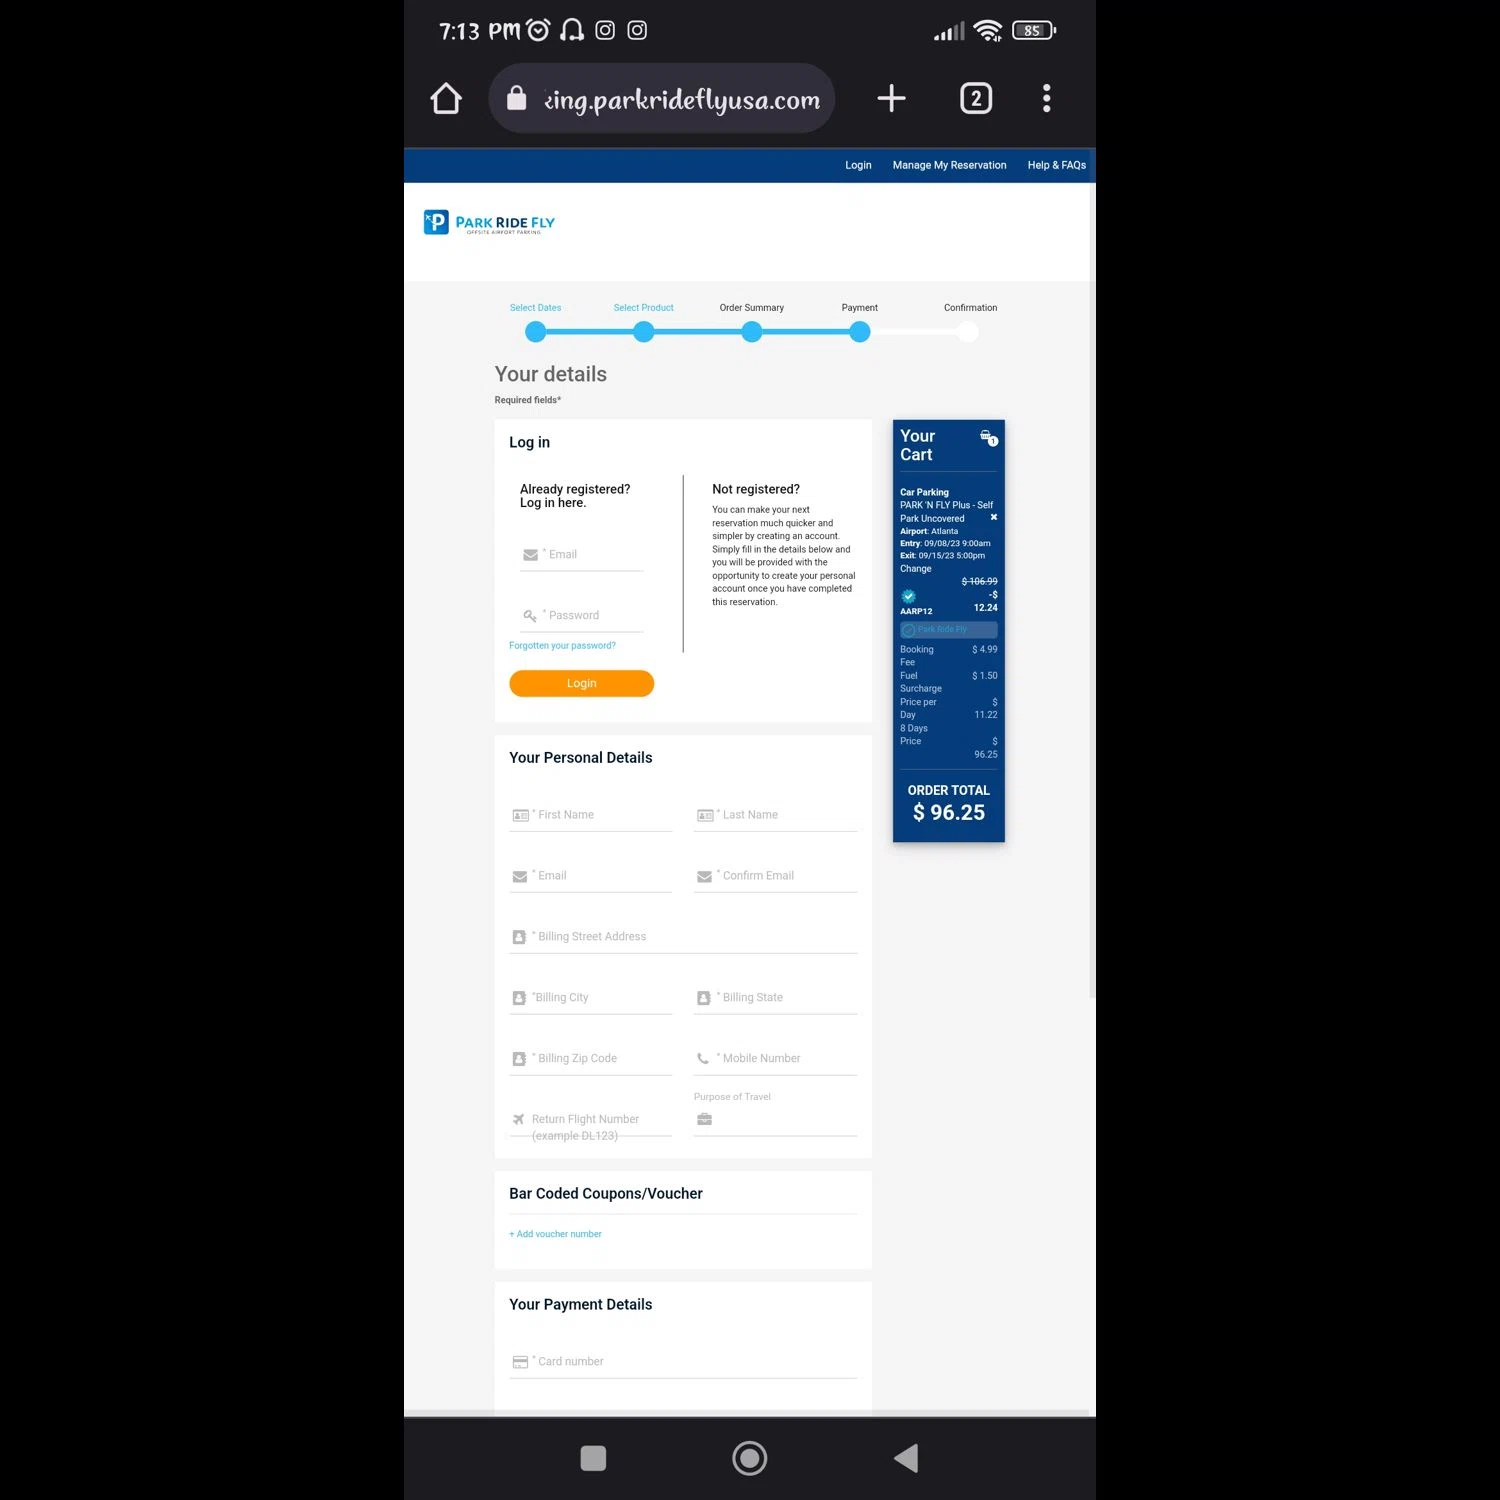The width and height of the screenshot is (1500, 1500).
Task: Open the browser three-dot menu
Action: tap(1046, 98)
